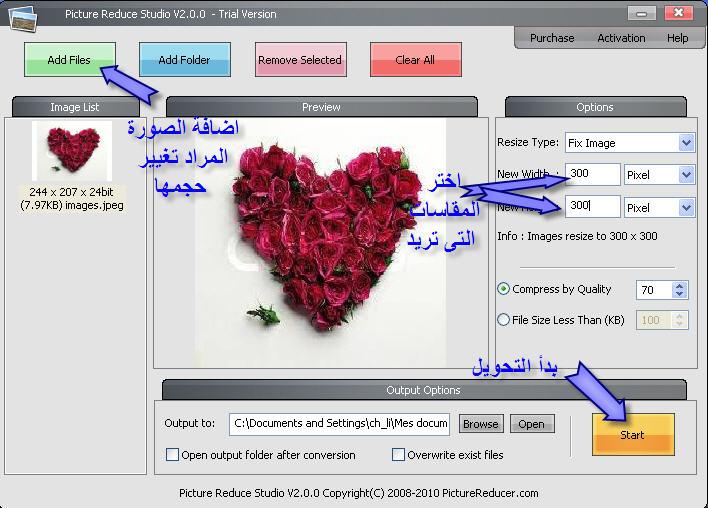Click the quality value field showing 70
Image resolution: width=708 pixels, height=508 pixels.
point(654,290)
